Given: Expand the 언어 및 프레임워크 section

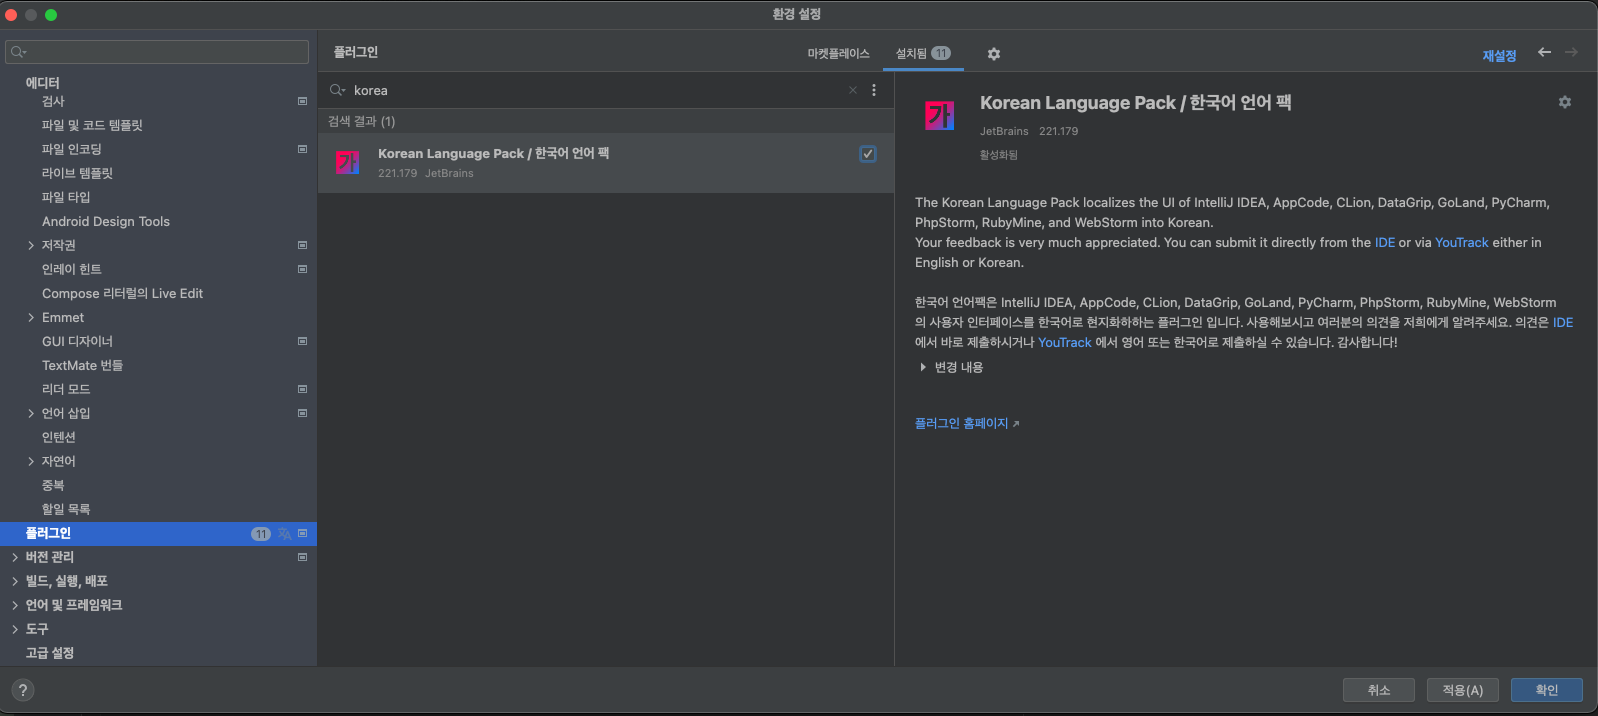Looking at the screenshot, I should coord(15,605).
